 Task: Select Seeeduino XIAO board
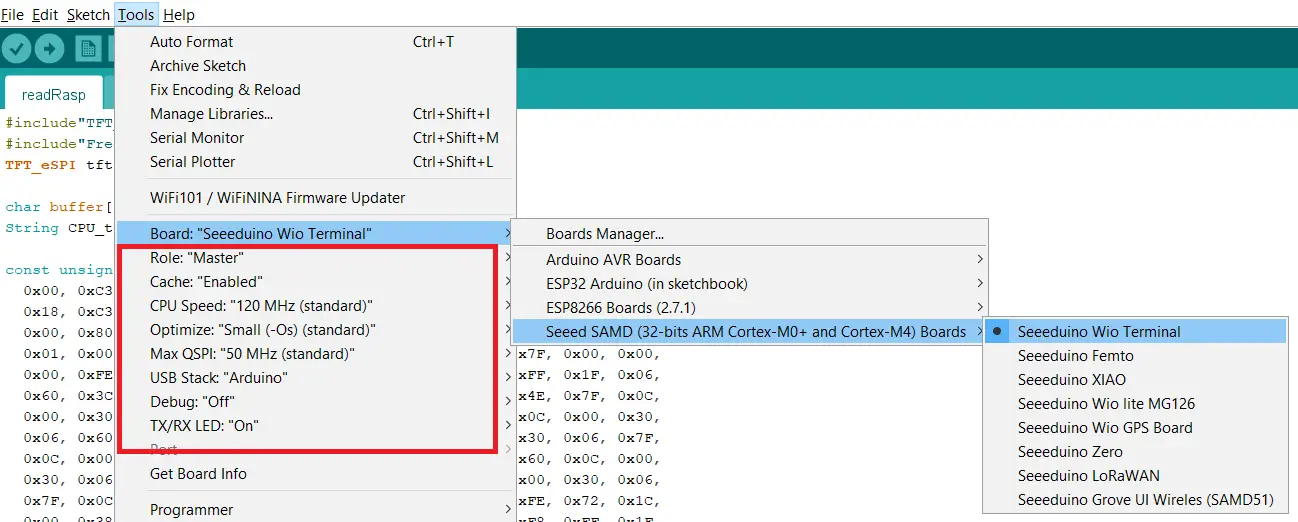[1136, 380]
